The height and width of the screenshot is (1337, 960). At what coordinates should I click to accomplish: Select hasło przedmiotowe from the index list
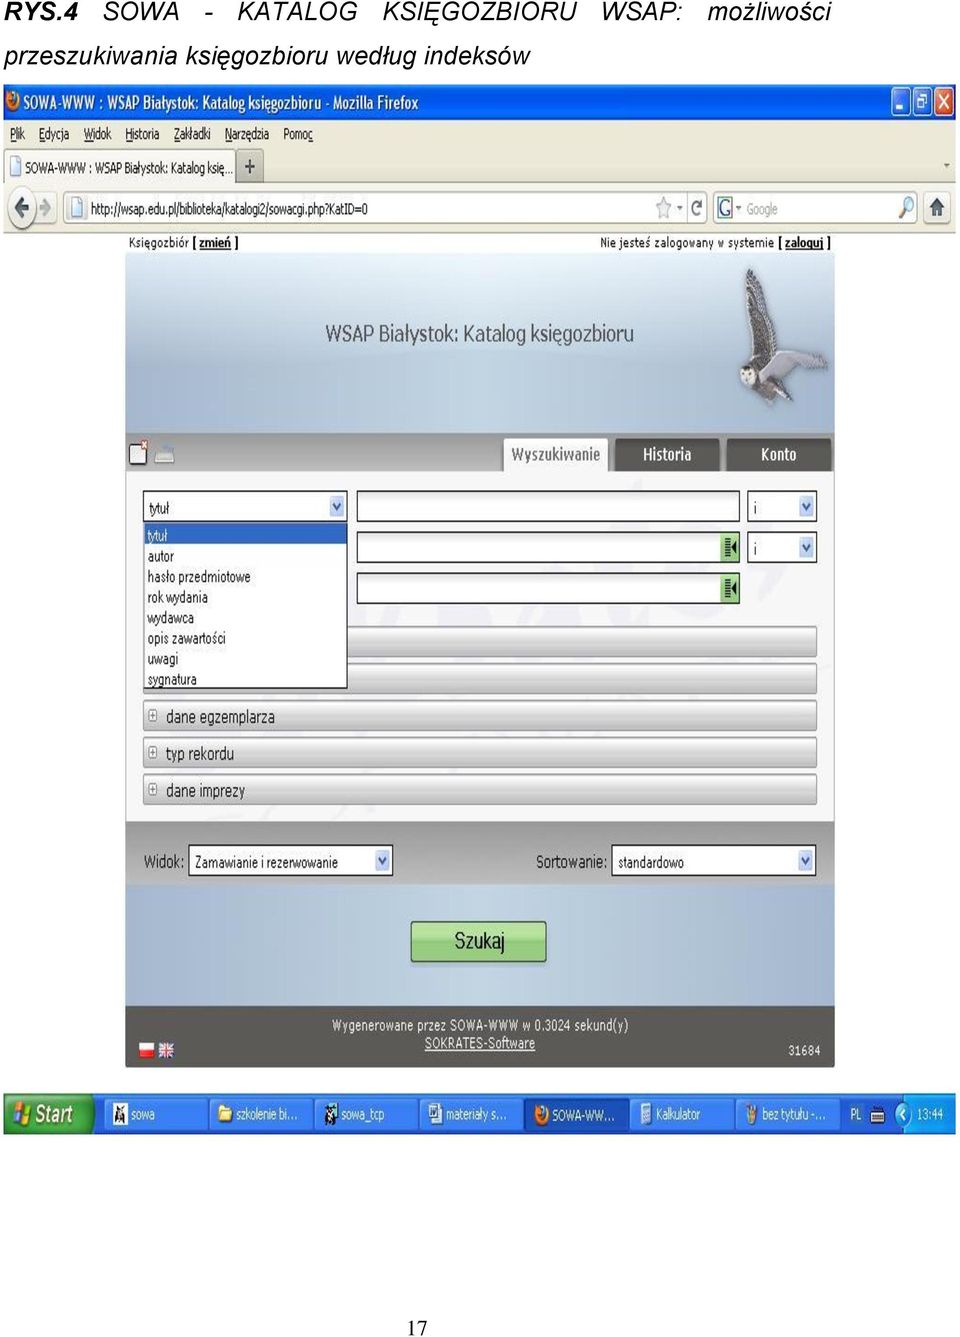pos(245,577)
